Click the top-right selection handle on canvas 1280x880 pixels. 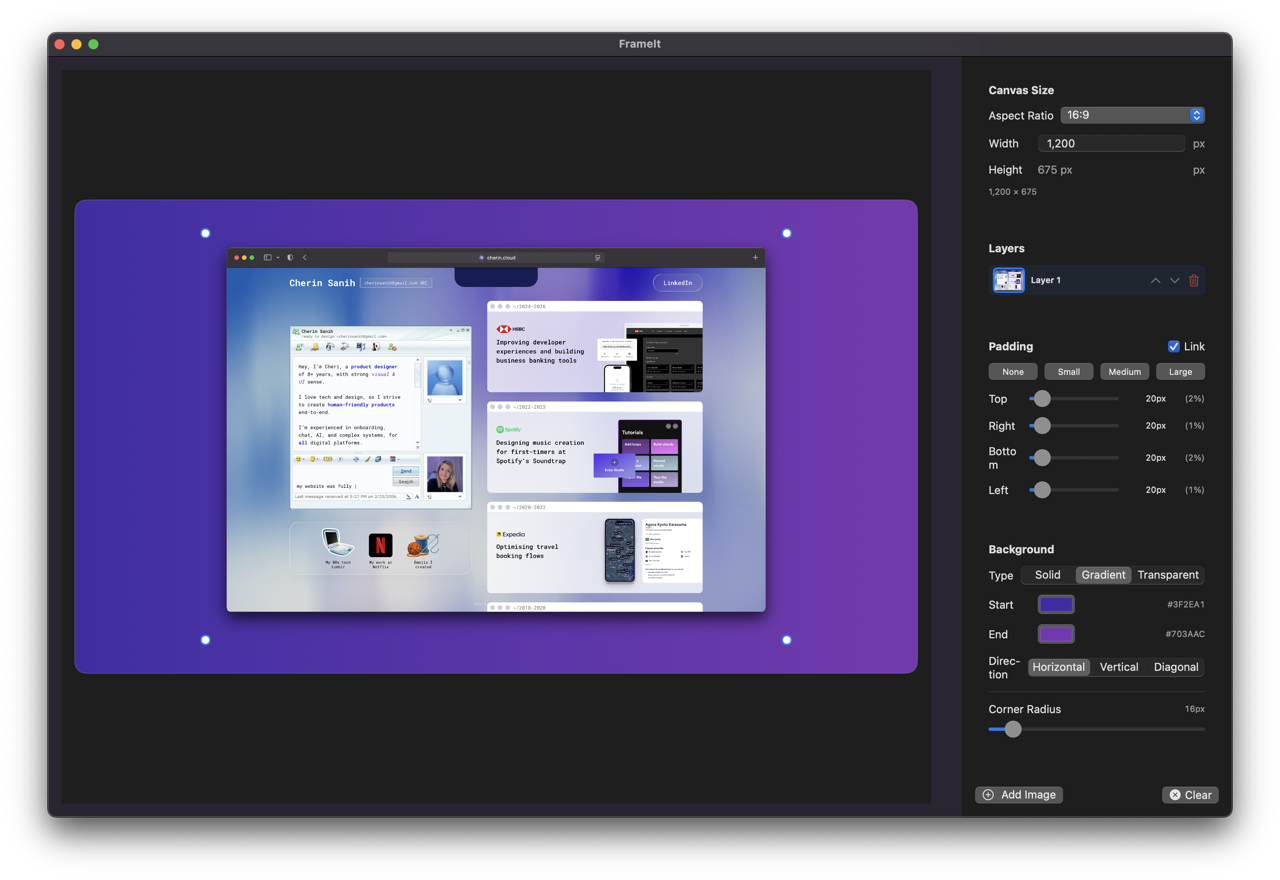tap(786, 233)
